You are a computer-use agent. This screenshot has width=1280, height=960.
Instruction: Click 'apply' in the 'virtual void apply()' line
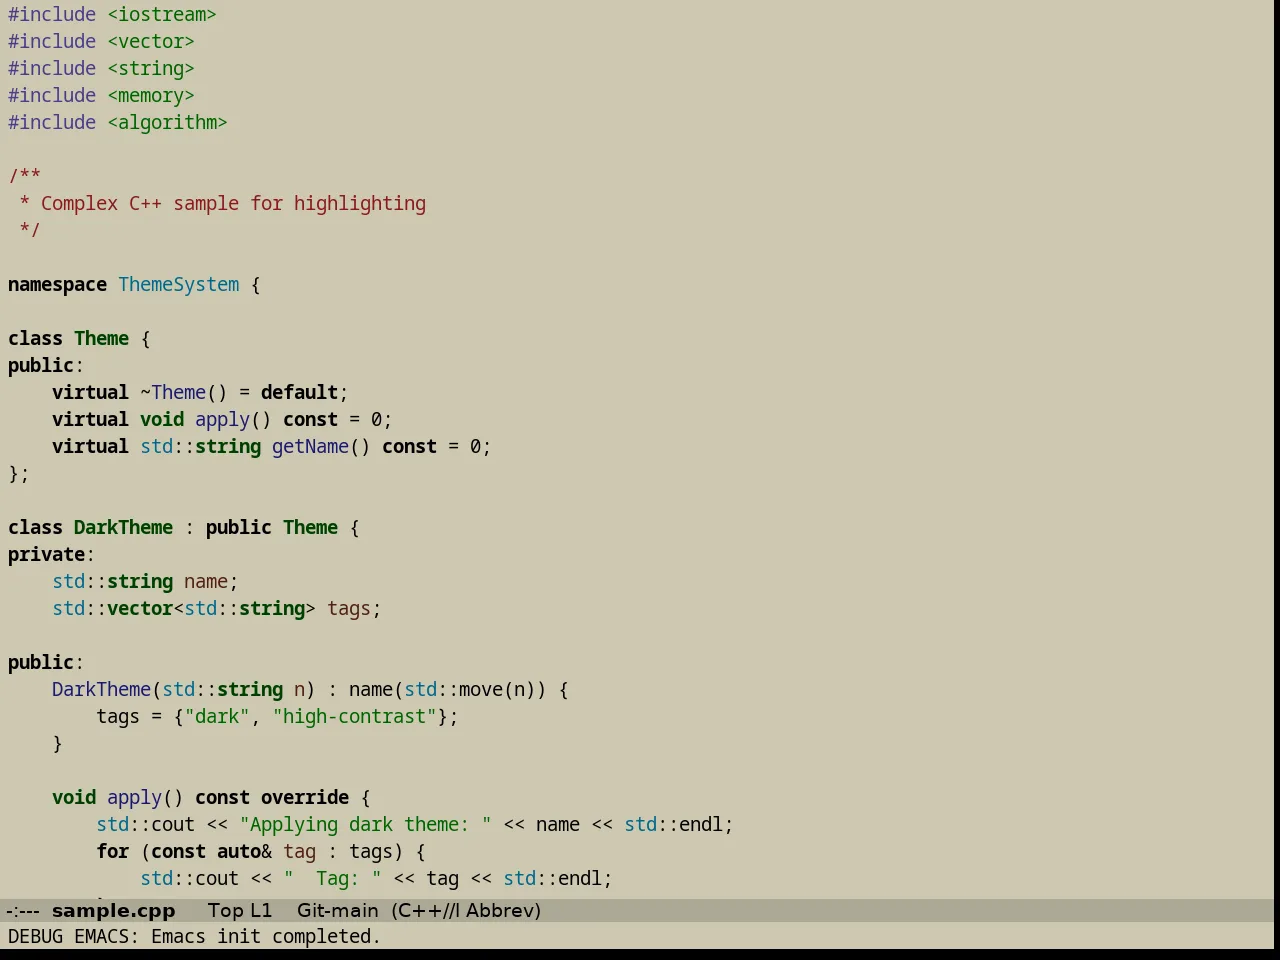click(222, 420)
